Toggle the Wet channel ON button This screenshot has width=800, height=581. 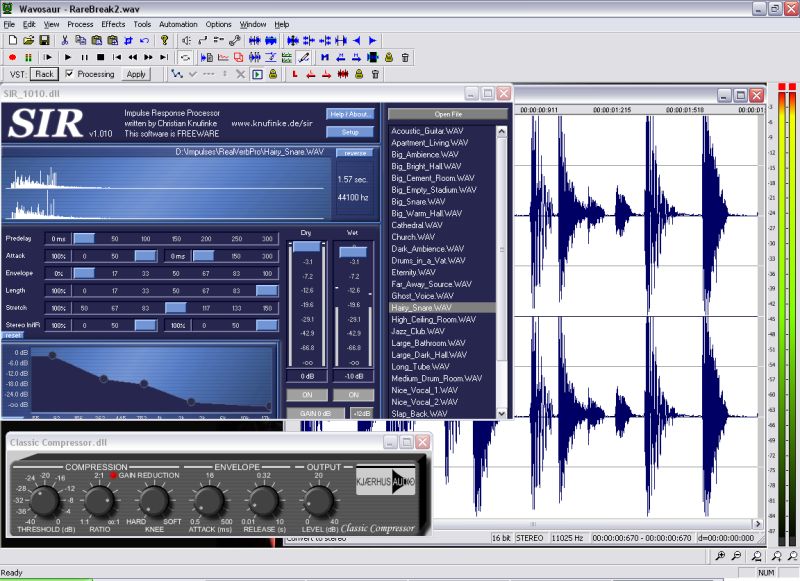point(353,394)
